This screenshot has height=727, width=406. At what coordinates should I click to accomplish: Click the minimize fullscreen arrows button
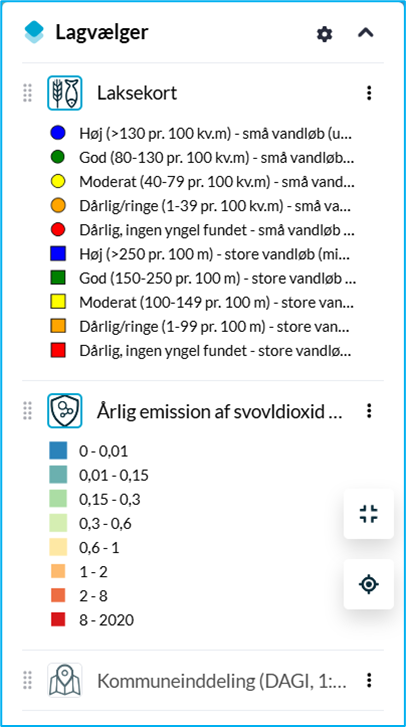pyautogui.click(x=369, y=514)
